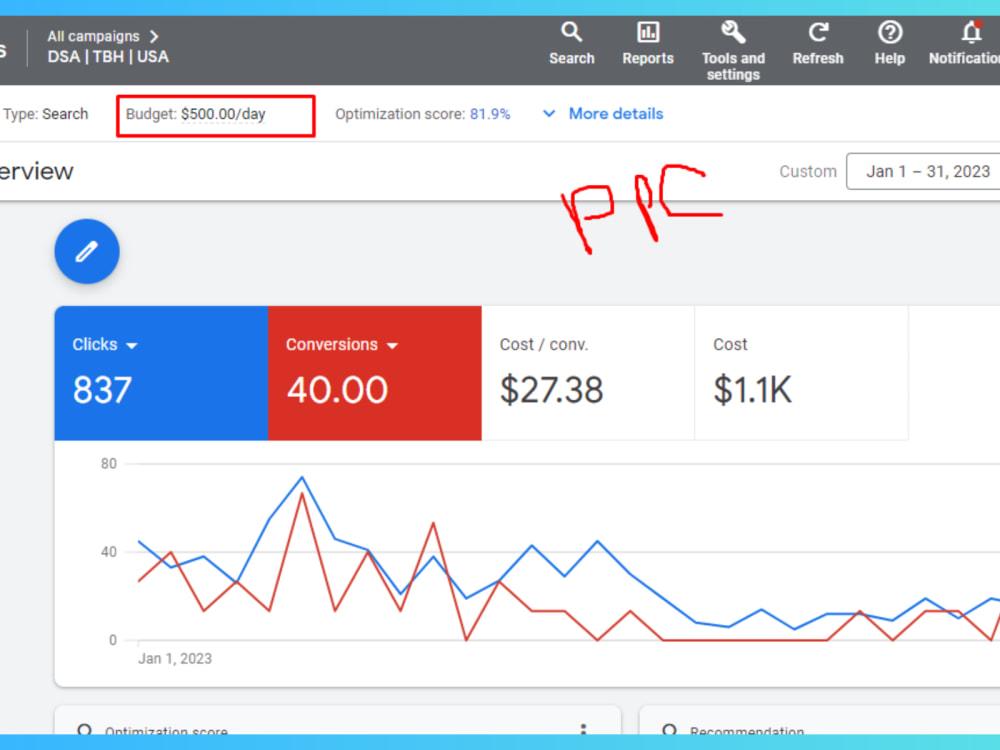The height and width of the screenshot is (750, 1000).
Task: Click the $27.38 cost per conversion value
Action: (551, 389)
